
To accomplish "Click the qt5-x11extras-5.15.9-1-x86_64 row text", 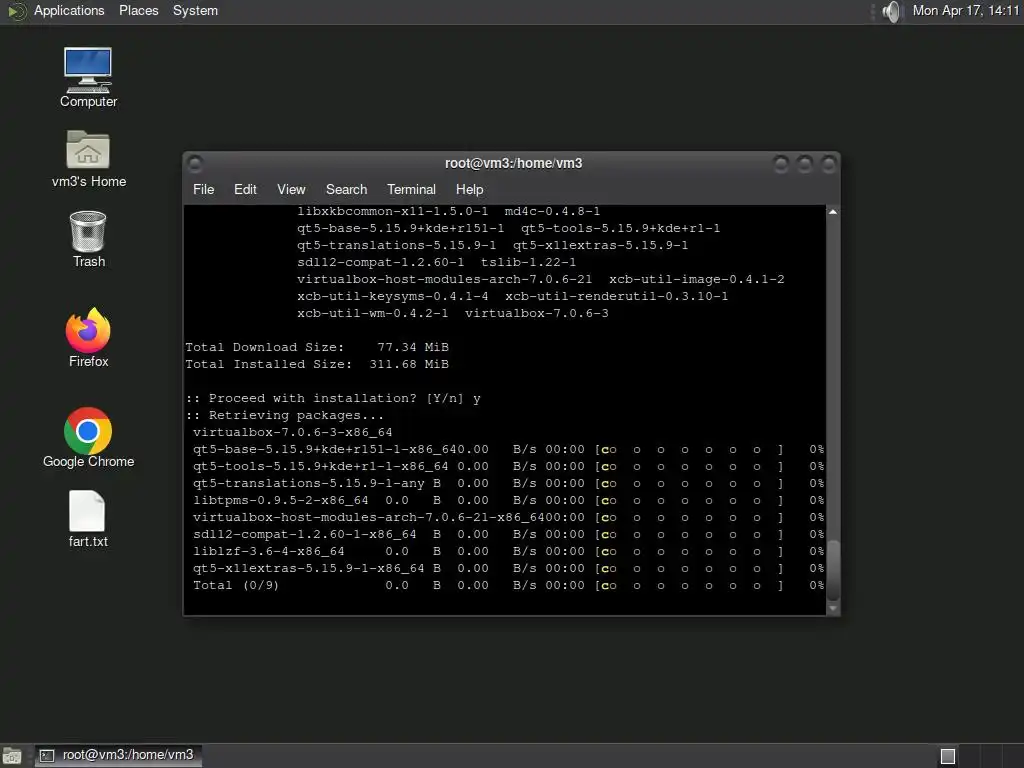I will (x=308, y=568).
